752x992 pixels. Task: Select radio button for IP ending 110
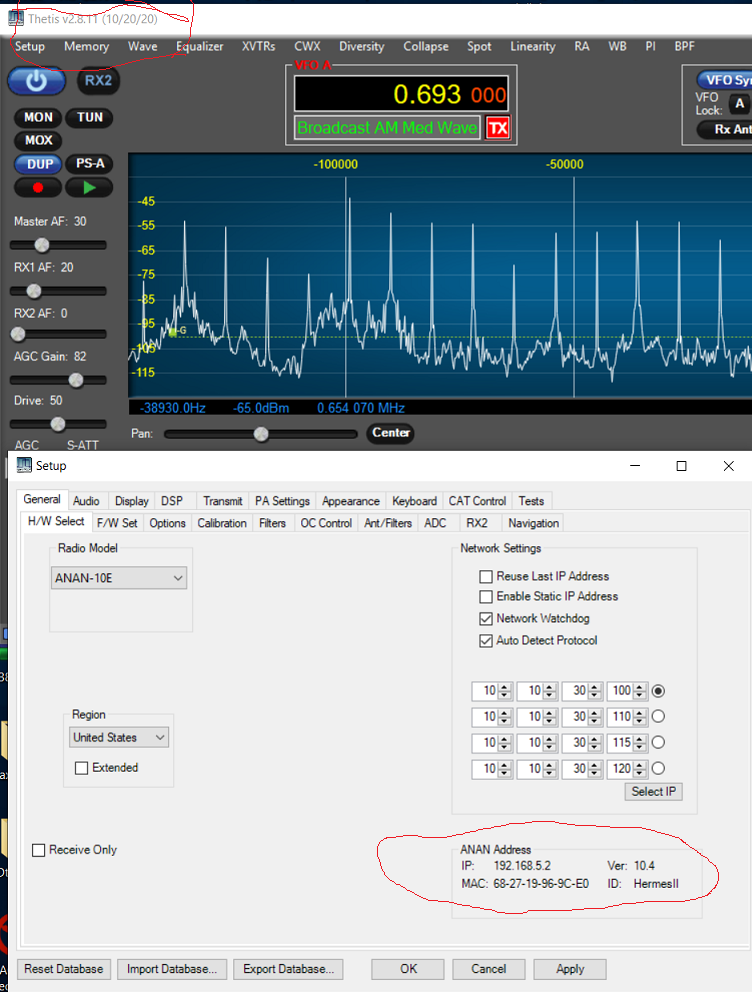658,717
